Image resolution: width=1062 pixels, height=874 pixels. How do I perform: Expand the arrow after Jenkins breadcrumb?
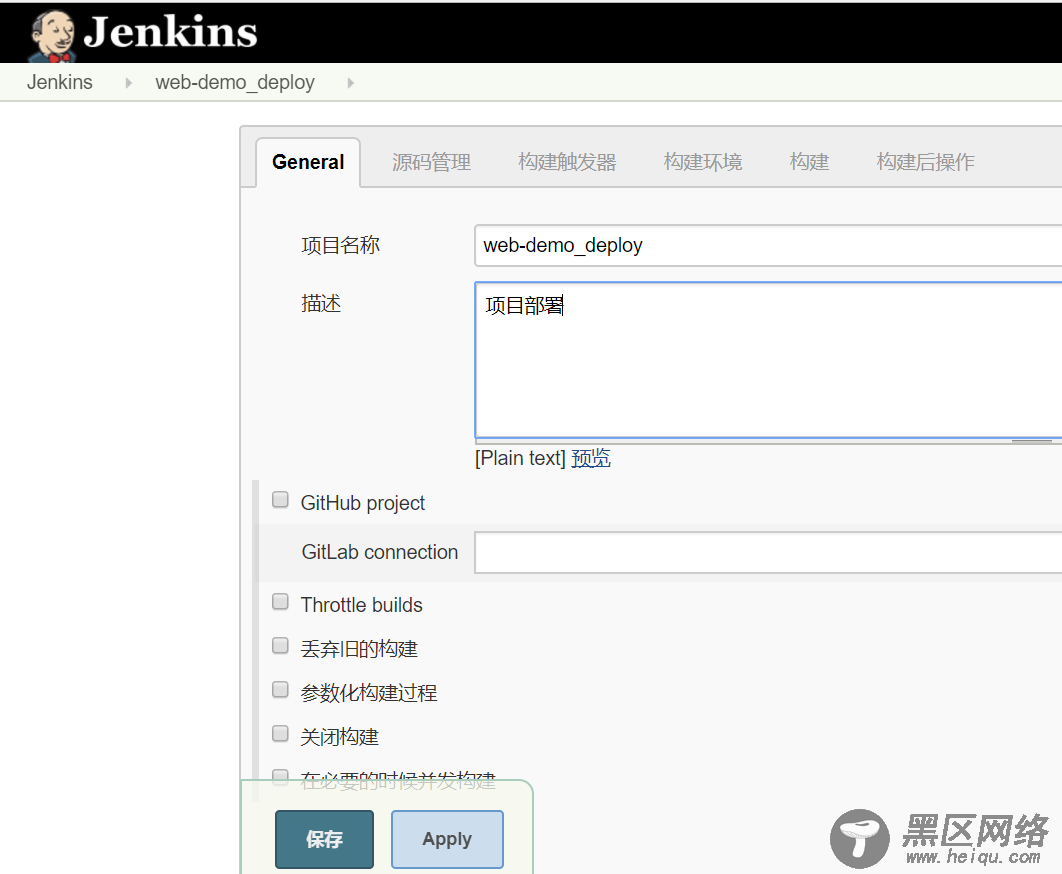coord(128,83)
